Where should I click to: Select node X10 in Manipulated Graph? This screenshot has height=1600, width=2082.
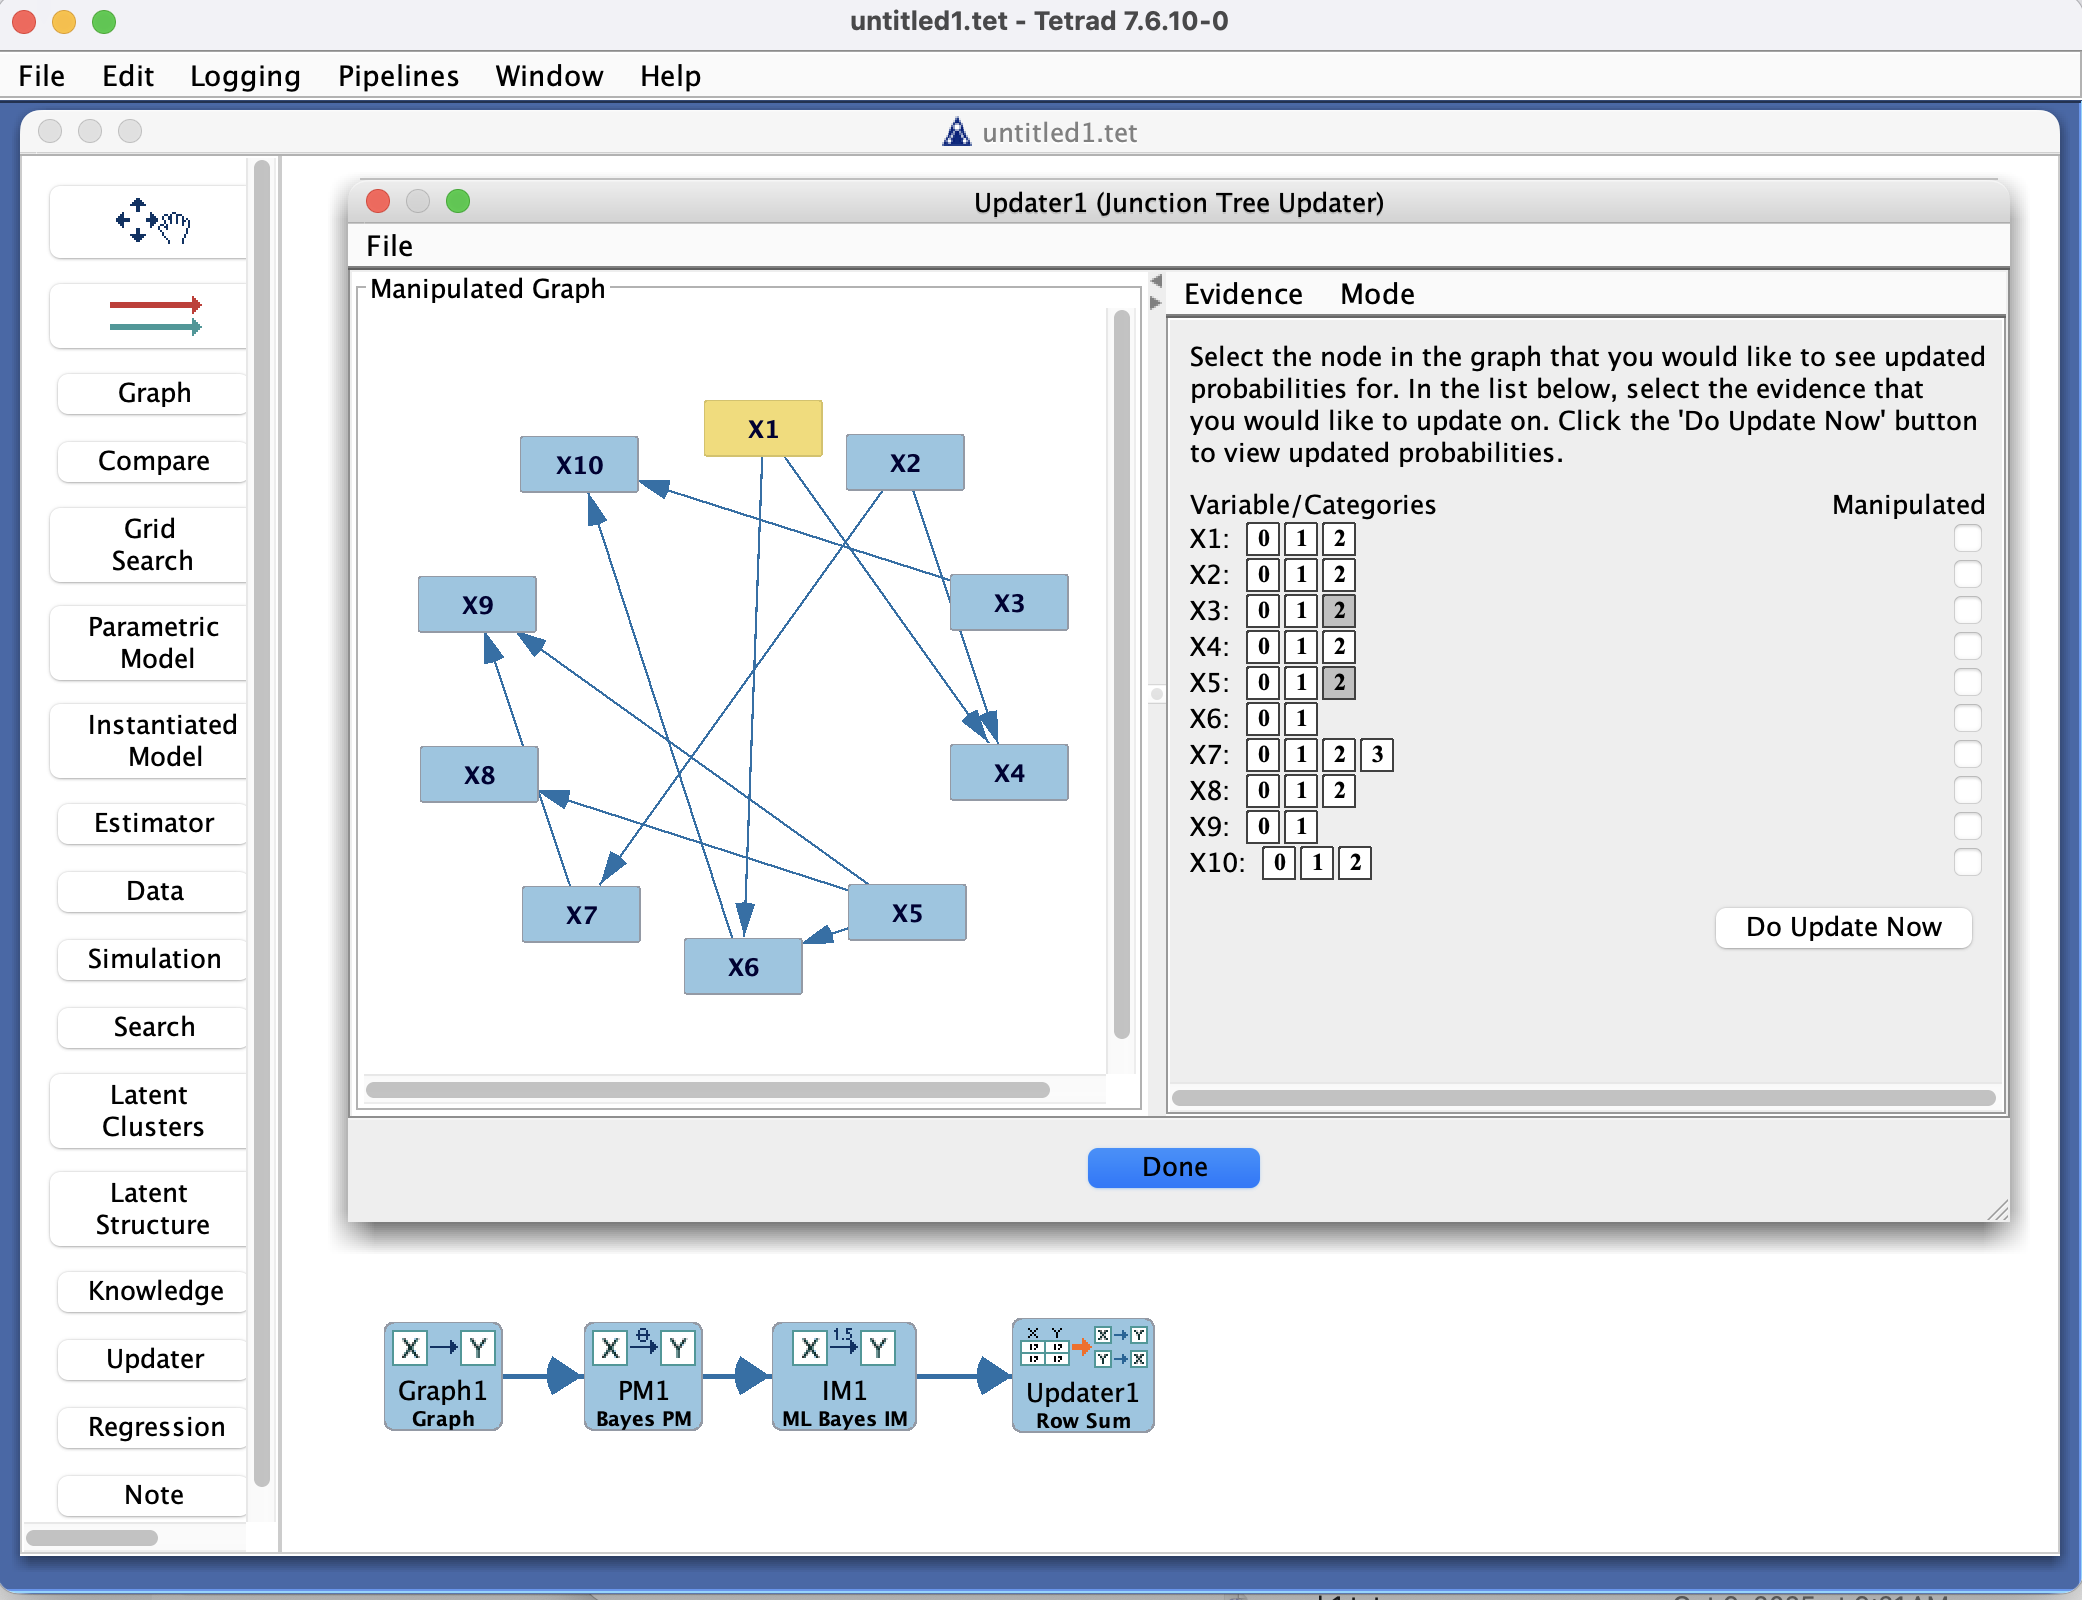point(579,465)
